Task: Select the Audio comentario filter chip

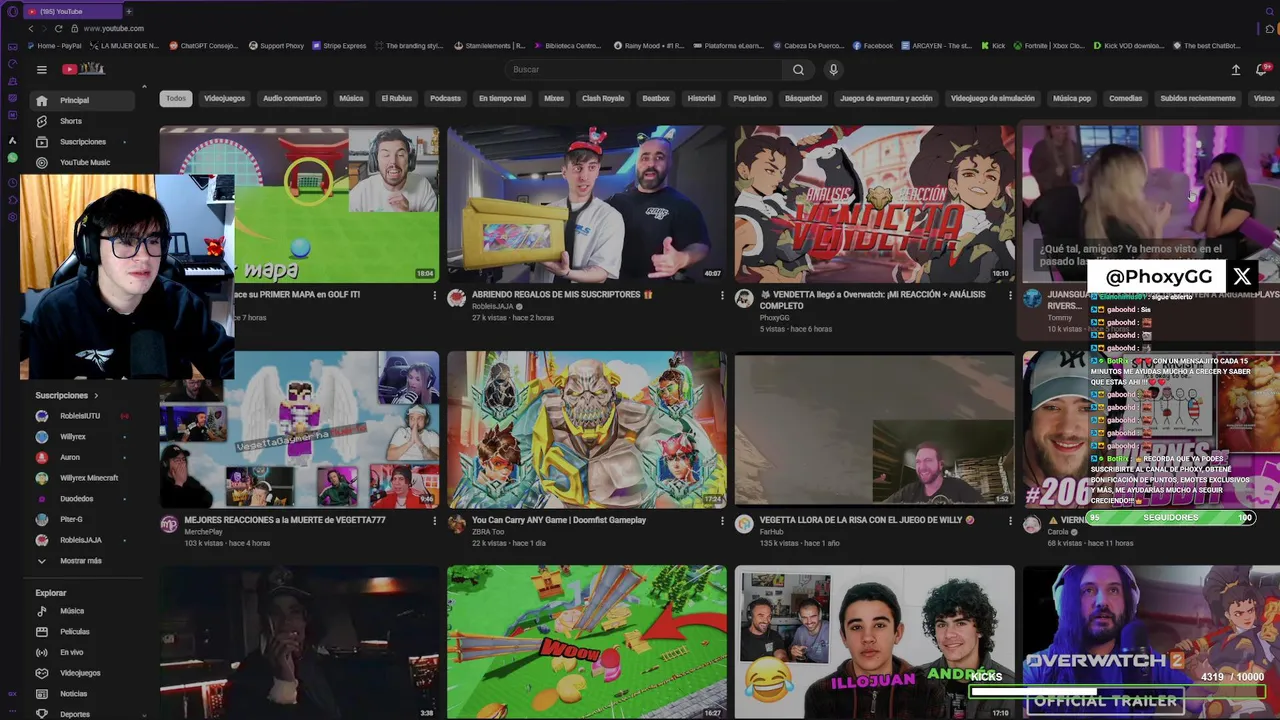Action: [292, 98]
